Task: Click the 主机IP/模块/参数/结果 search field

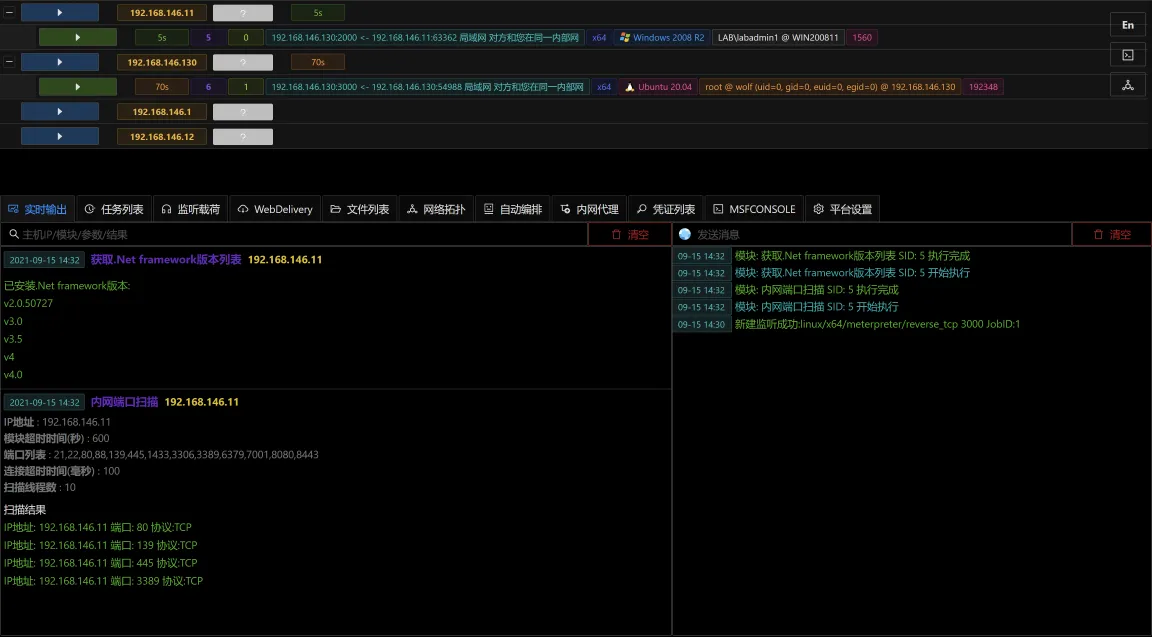Action: click(294, 234)
